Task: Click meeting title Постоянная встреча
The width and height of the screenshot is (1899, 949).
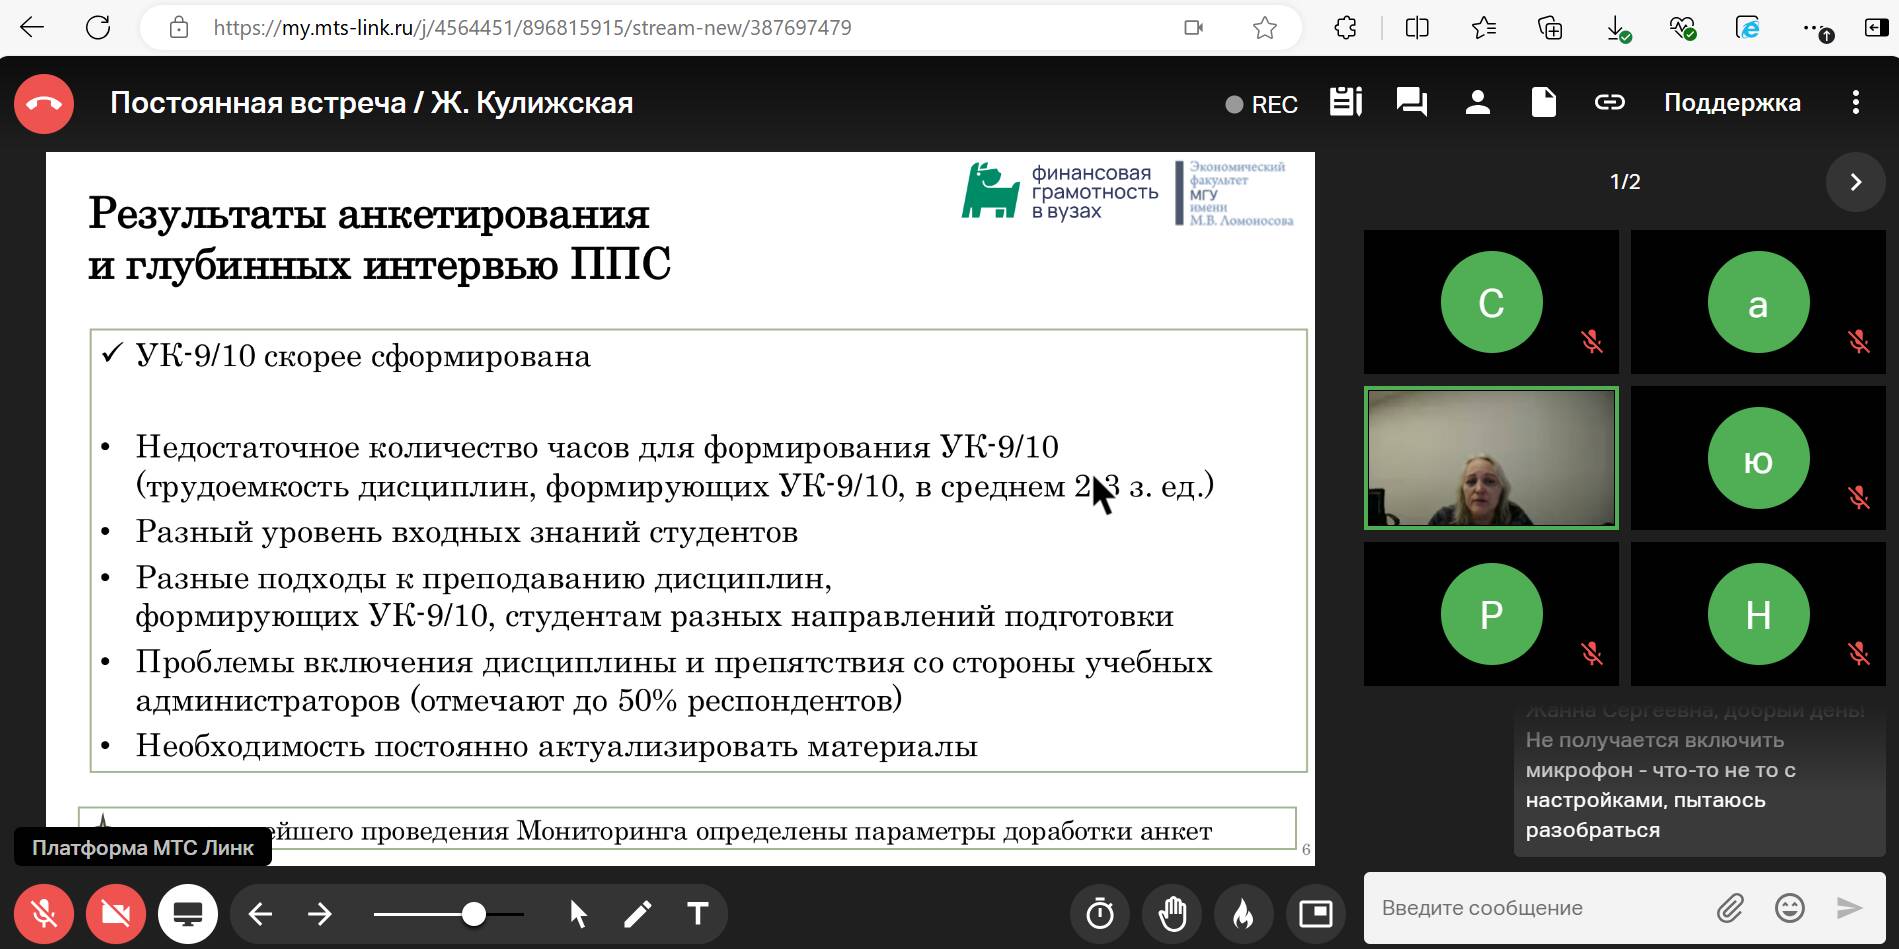Action: coord(371,103)
